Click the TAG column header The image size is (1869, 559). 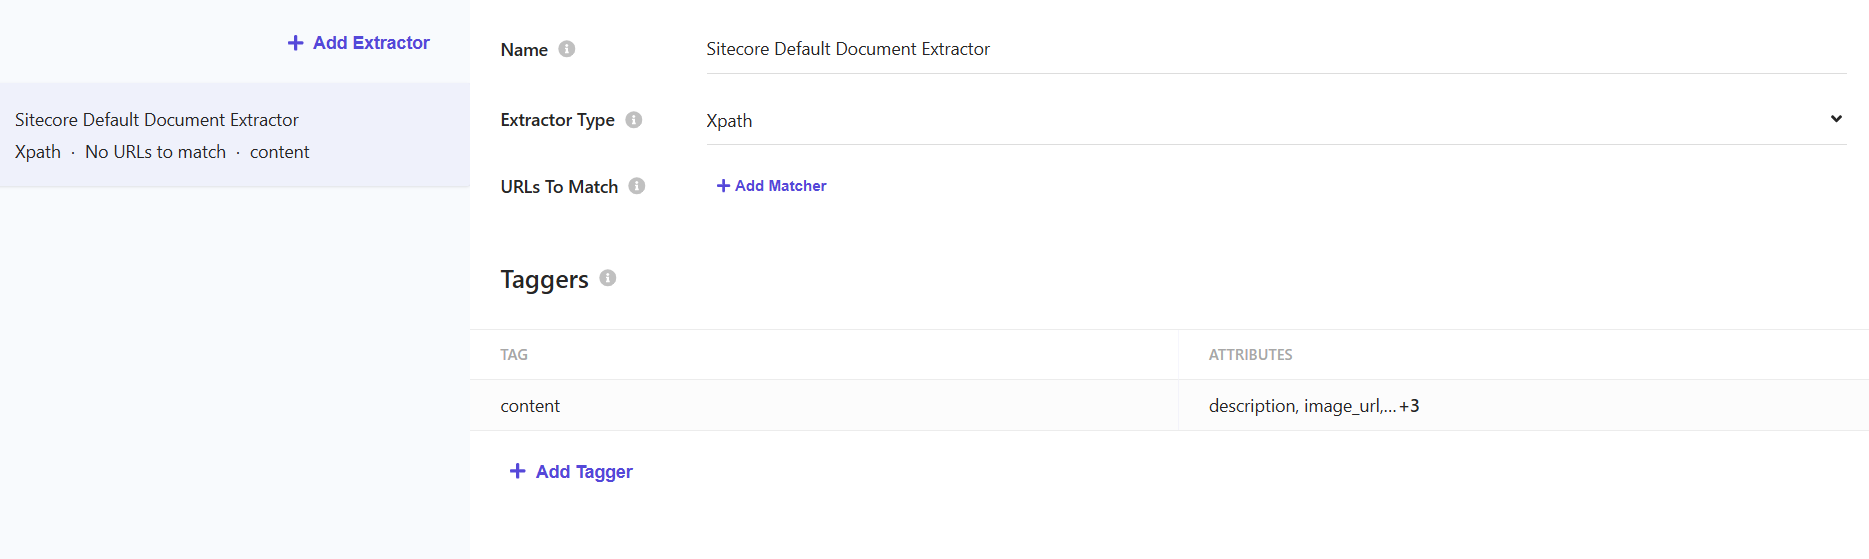tap(514, 355)
